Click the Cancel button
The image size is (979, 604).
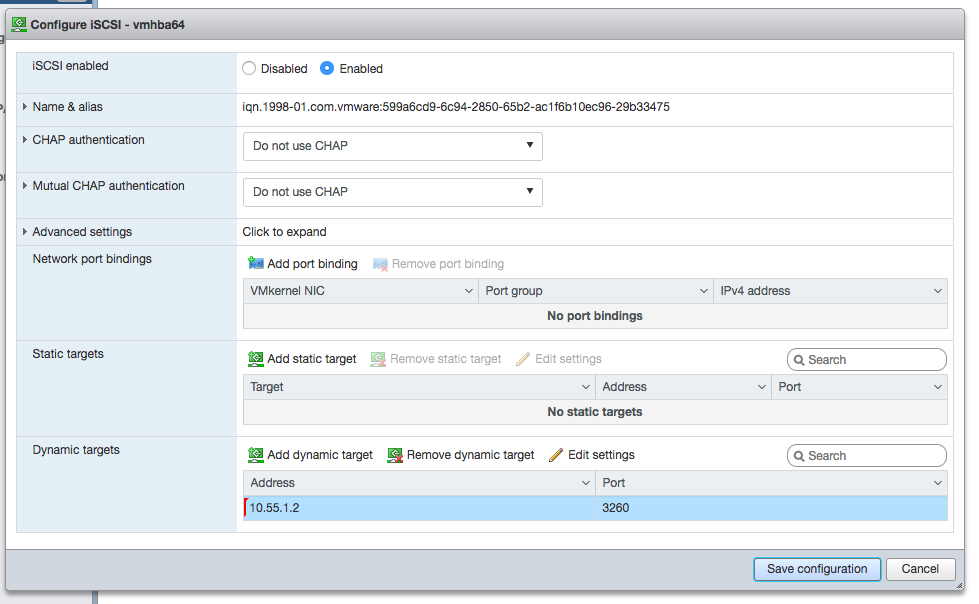click(x=920, y=569)
